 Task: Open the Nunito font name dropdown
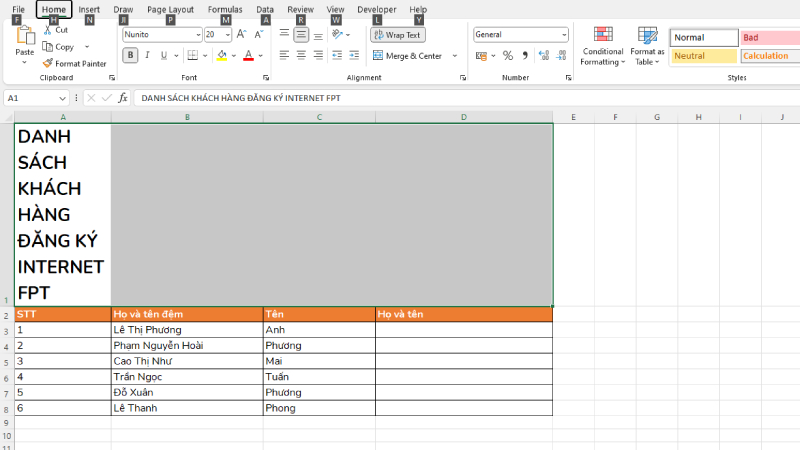tap(197, 34)
